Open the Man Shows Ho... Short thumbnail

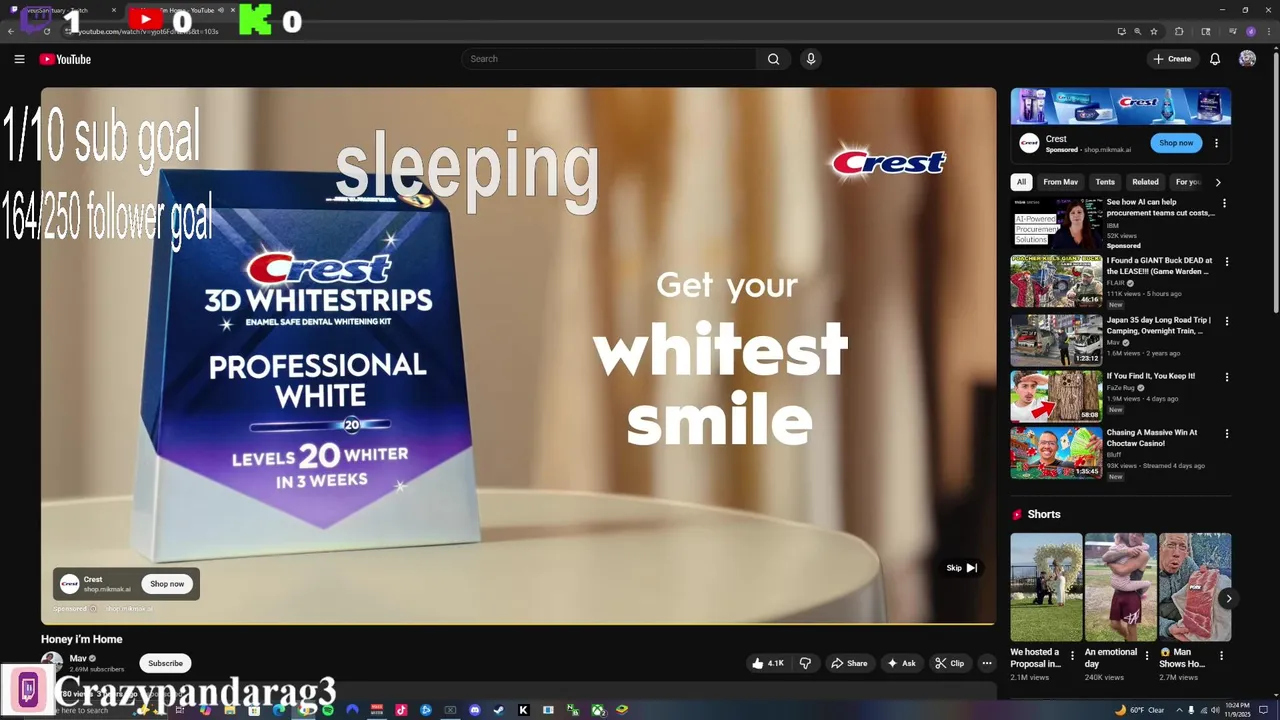1195,587
